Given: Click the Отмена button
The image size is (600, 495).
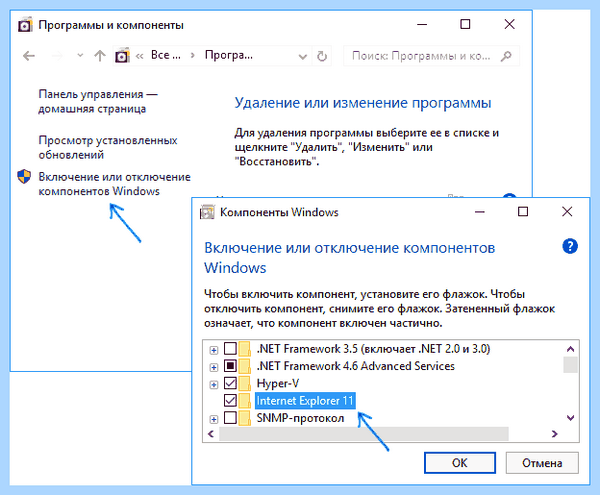Looking at the screenshot, I should [x=542, y=463].
